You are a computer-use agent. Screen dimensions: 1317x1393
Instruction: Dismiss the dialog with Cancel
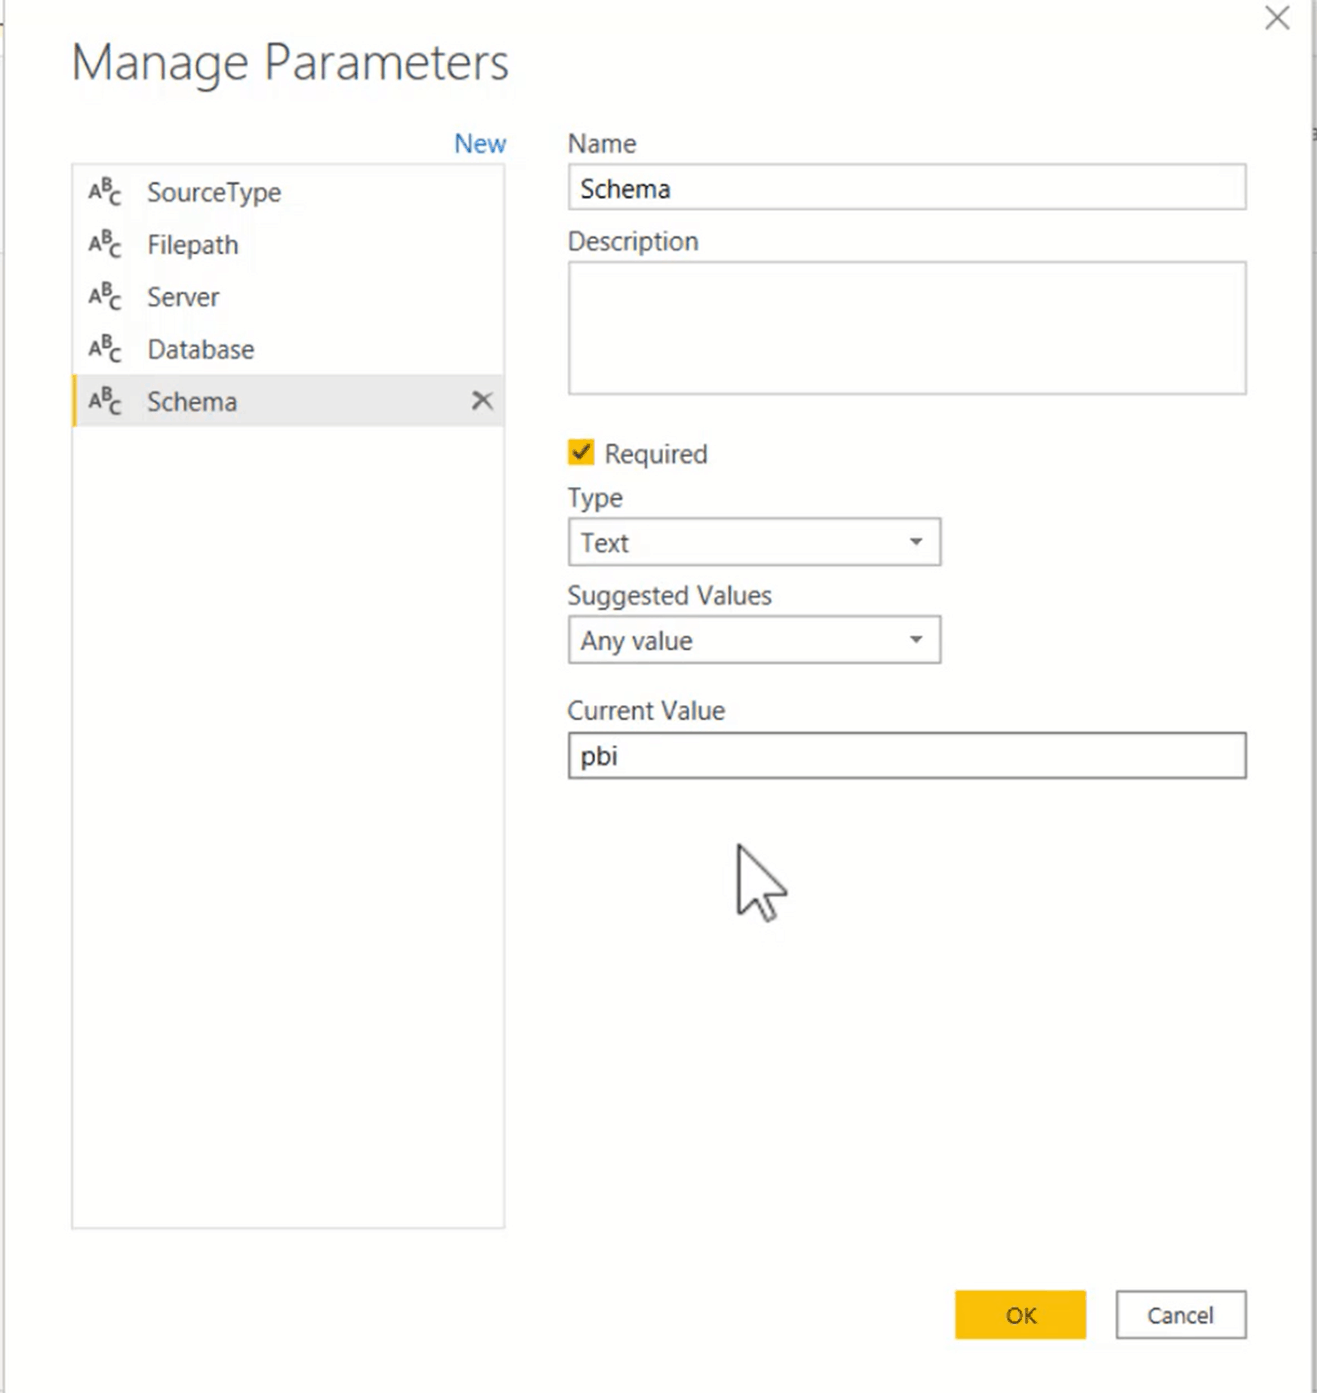click(x=1180, y=1315)
